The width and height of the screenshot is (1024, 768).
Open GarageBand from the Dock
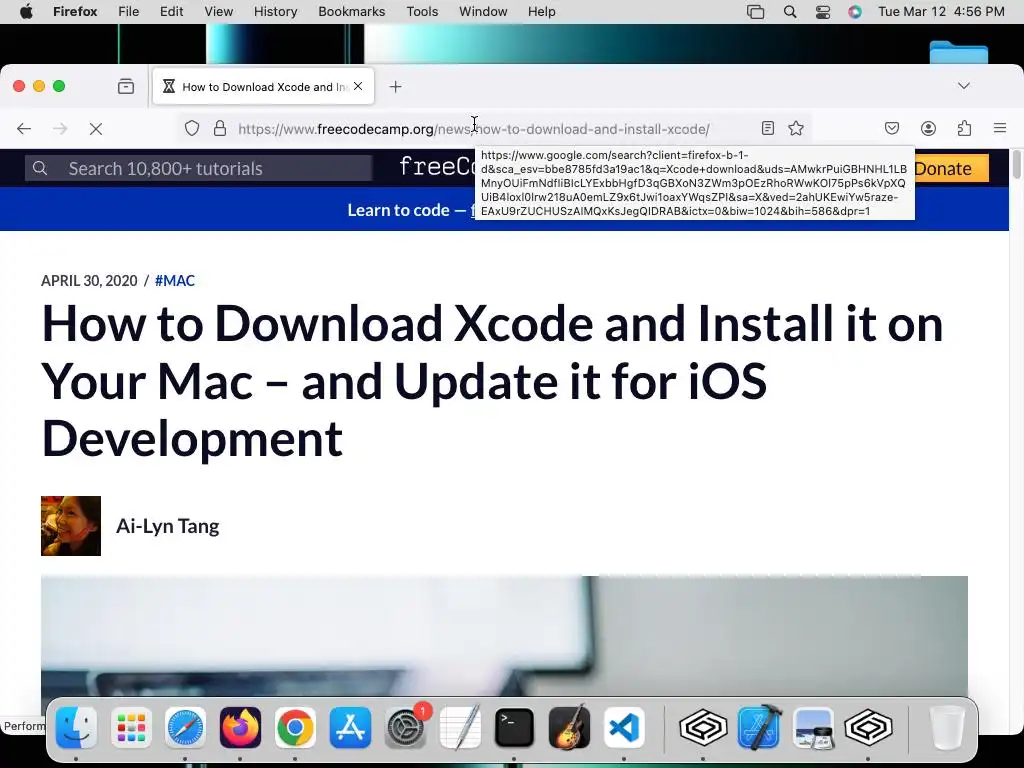click(x=569, y=727)
